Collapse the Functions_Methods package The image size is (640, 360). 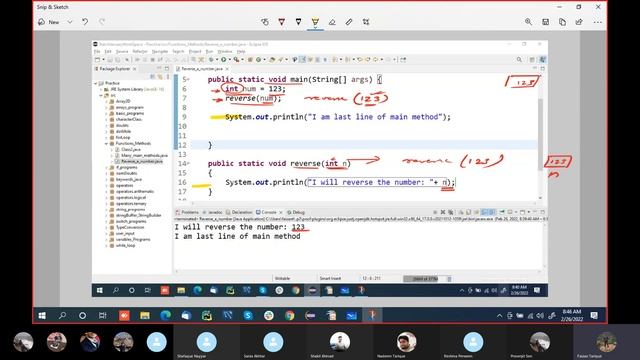pos(106,143)
